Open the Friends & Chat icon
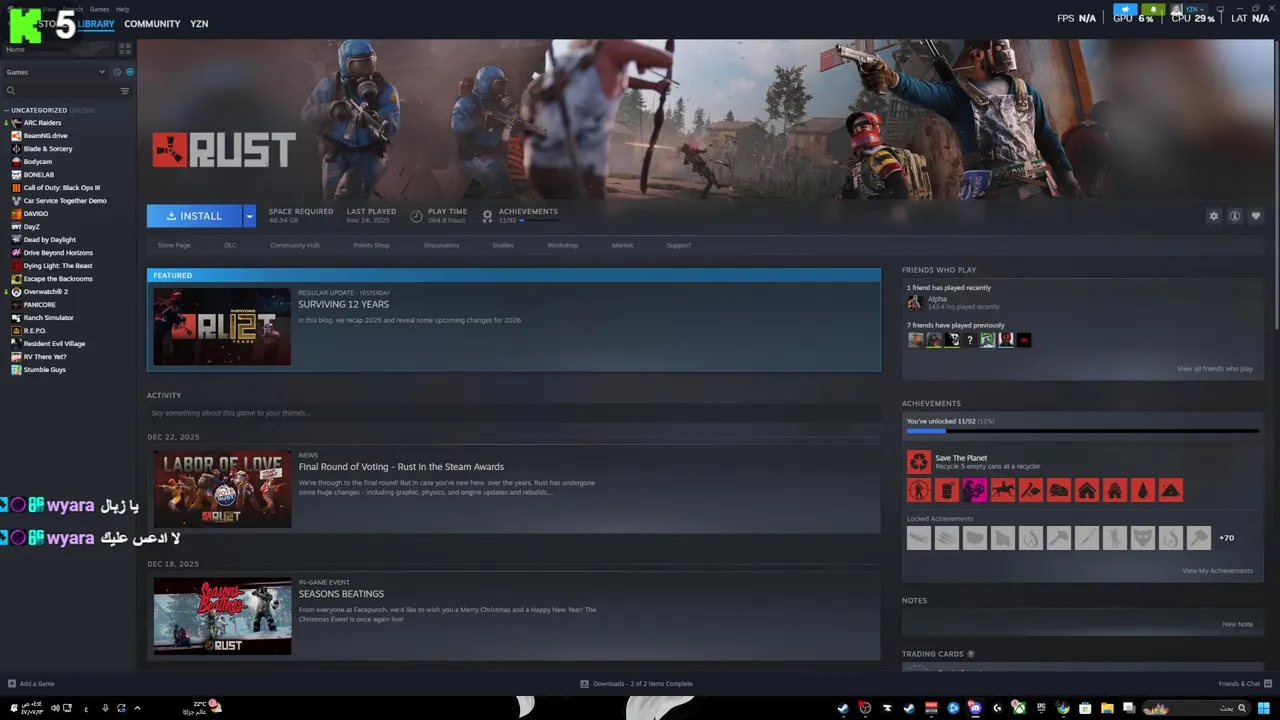The width and height of the screenshot is (1280, 720). click(1266, 684)
